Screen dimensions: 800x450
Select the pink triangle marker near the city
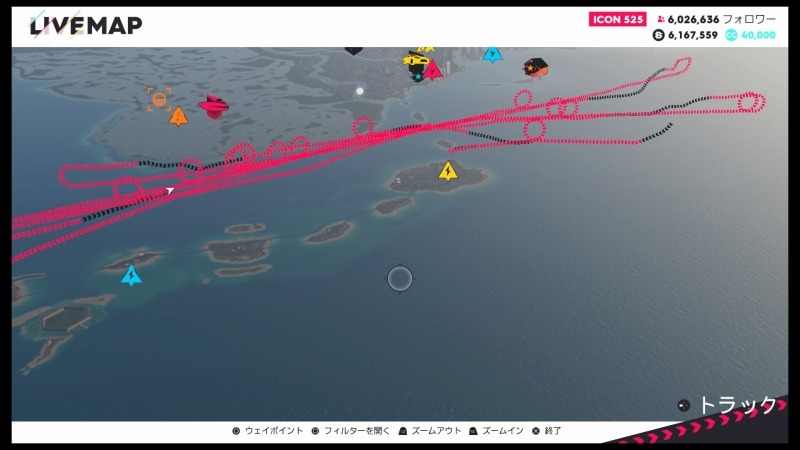click(433, 70)
